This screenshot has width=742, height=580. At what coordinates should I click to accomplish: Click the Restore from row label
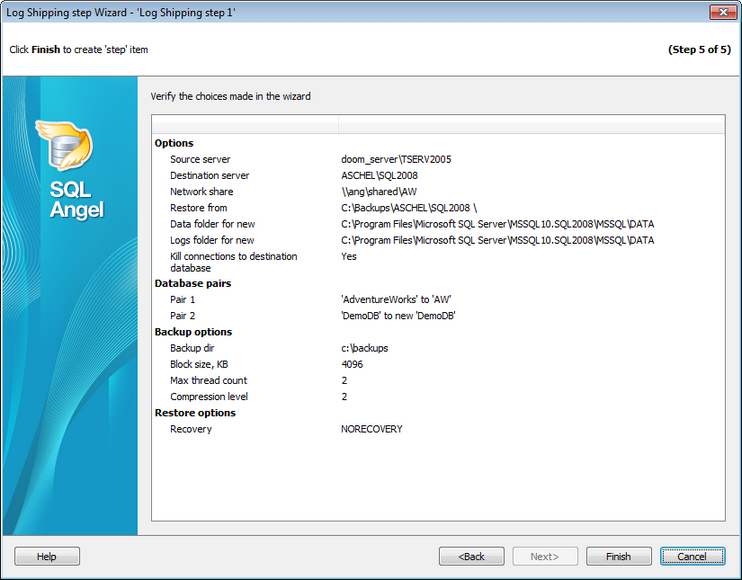pos(199,208)
